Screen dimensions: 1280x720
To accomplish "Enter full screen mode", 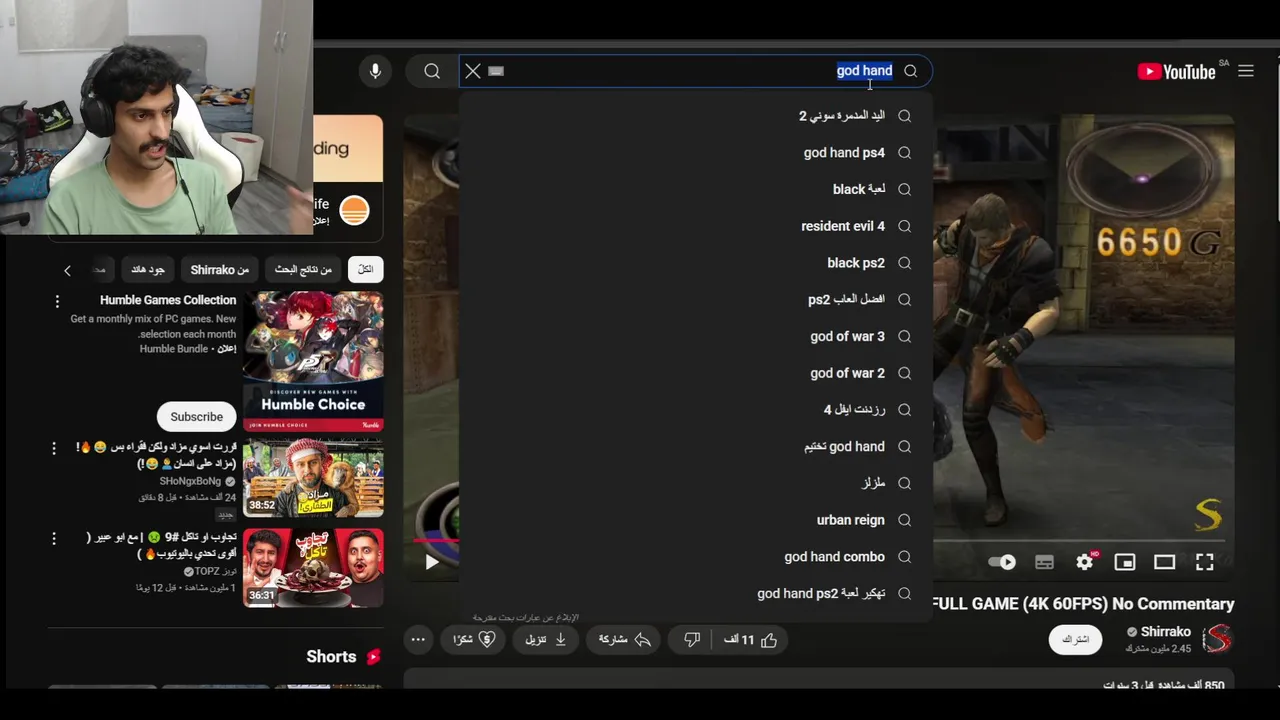I will 1205,562.
